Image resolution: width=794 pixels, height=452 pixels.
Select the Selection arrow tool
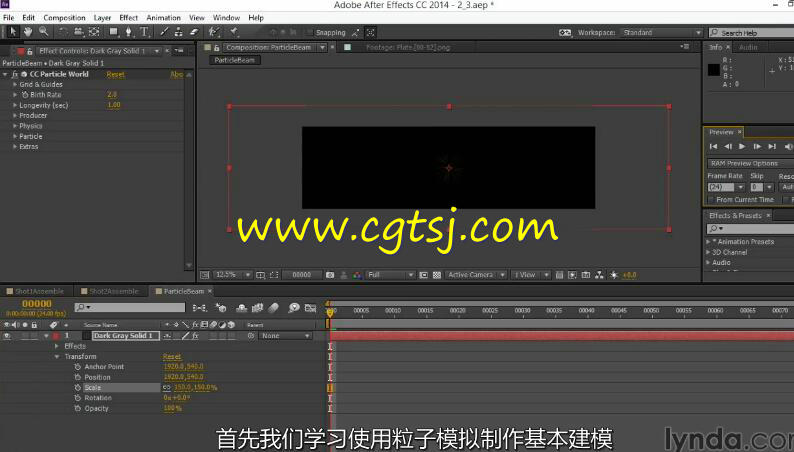(13, 32)
